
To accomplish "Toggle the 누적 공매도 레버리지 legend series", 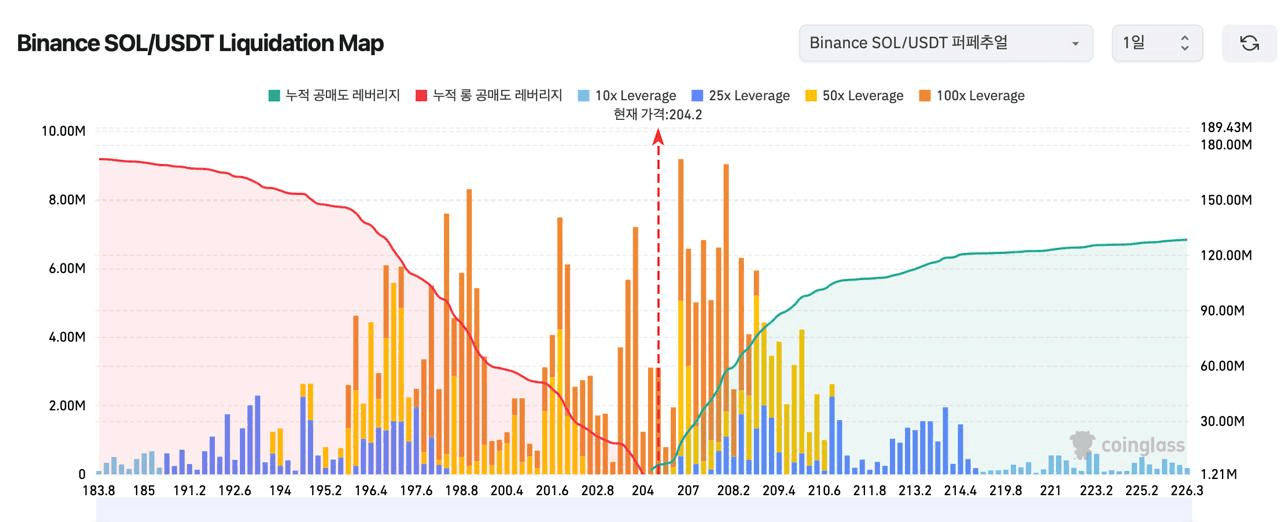I will pyautogui.click(x=333, y=96).
